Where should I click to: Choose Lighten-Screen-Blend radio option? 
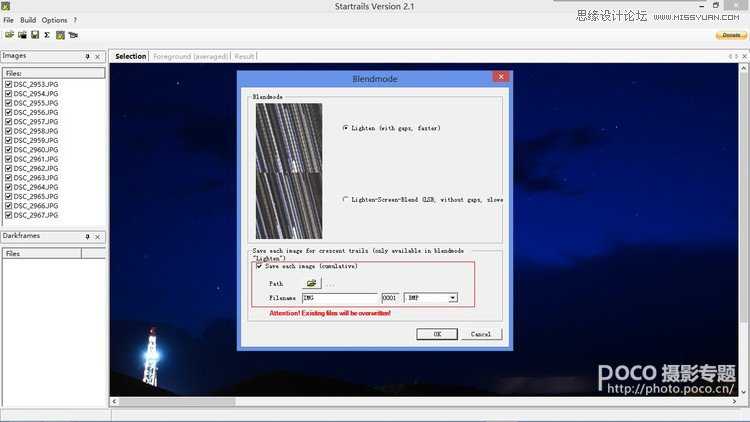[346, 199]
